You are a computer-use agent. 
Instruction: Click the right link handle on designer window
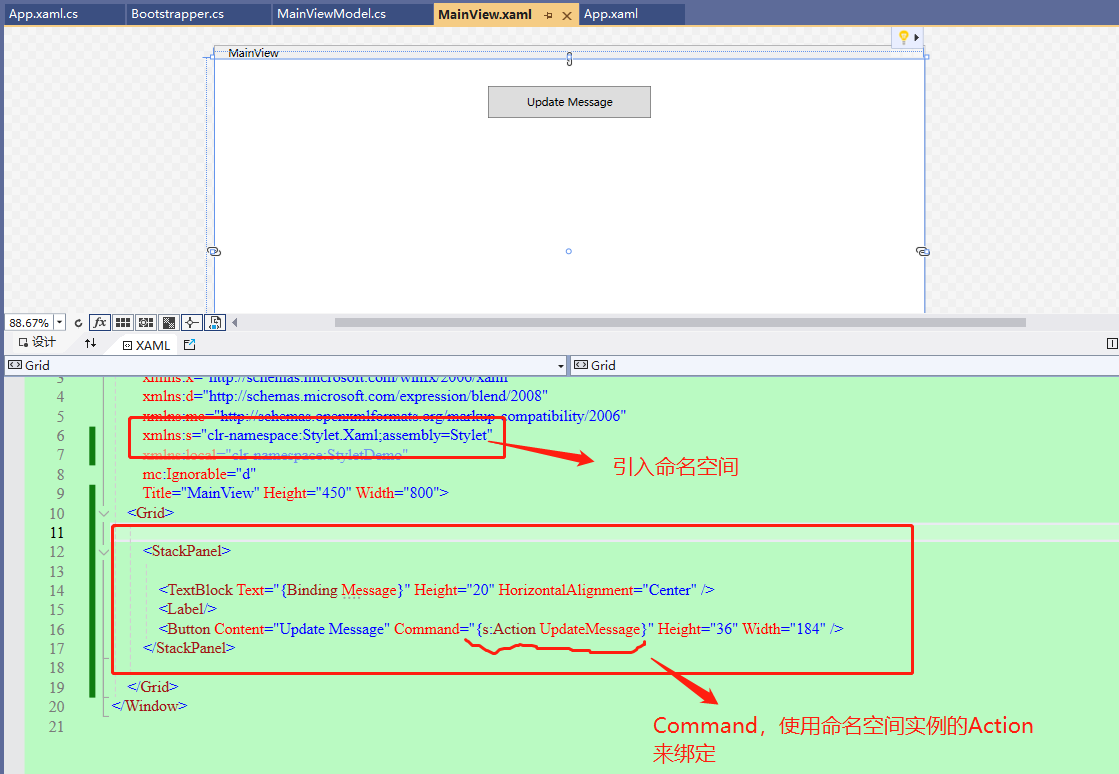click(923, 252)
